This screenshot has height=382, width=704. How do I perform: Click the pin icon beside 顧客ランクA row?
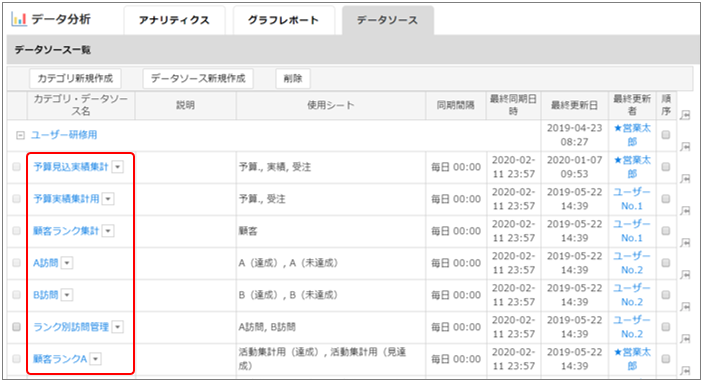point(685,371)
